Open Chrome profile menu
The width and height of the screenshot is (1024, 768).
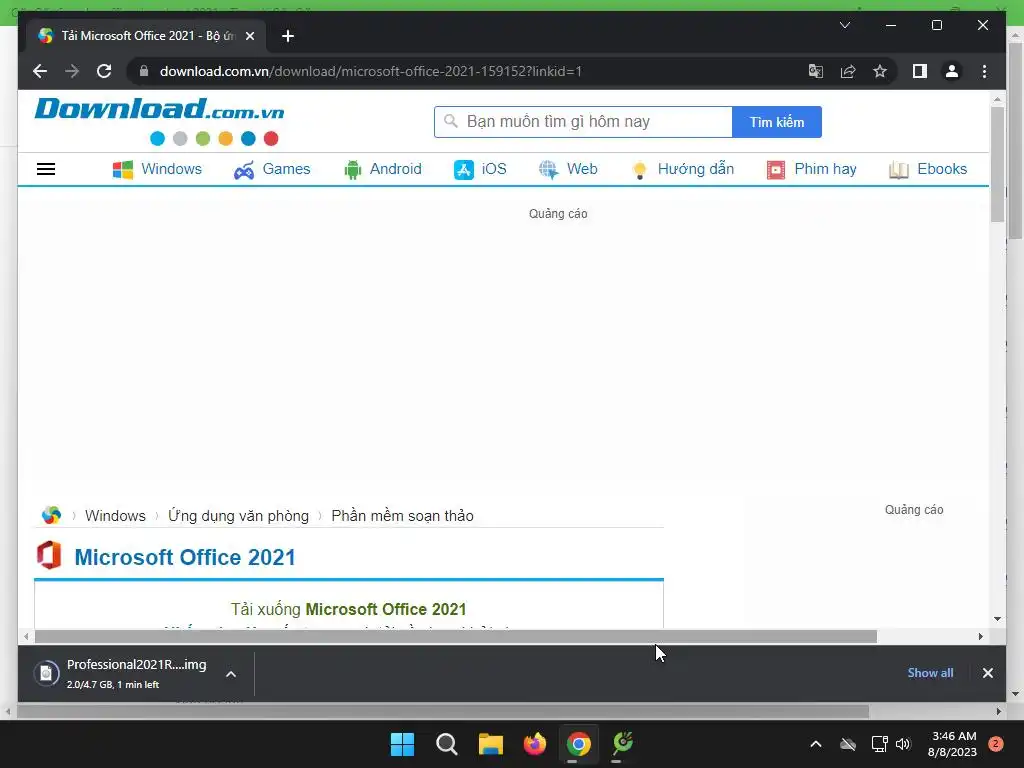[952, 71]
